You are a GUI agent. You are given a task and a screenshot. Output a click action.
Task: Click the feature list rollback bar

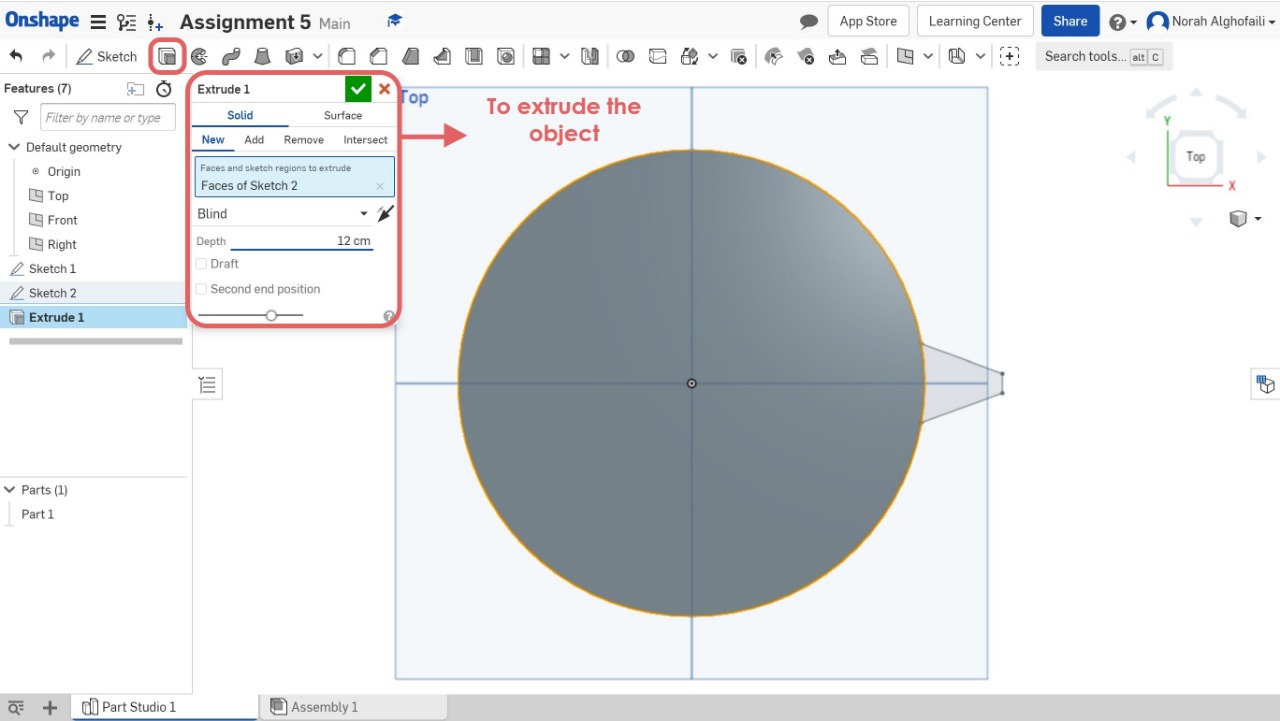(x=96, y=341)
